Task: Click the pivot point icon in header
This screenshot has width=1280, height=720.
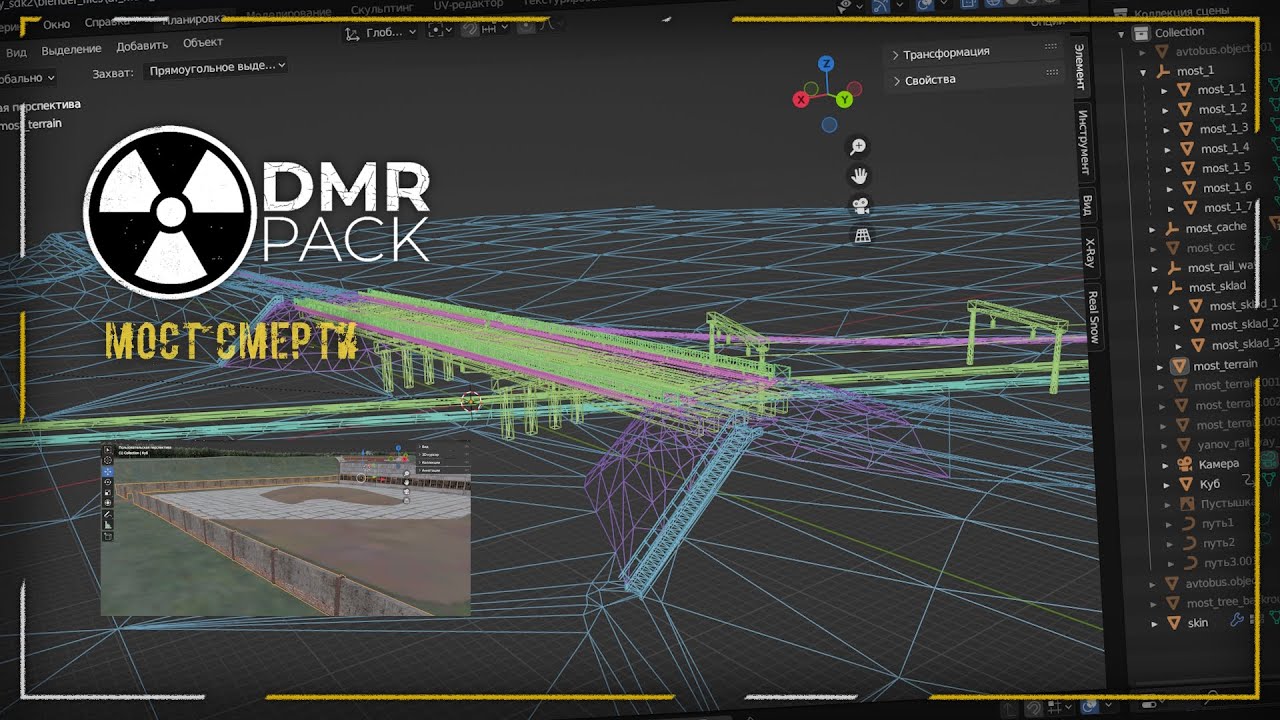Action: [x=436, y=31]
